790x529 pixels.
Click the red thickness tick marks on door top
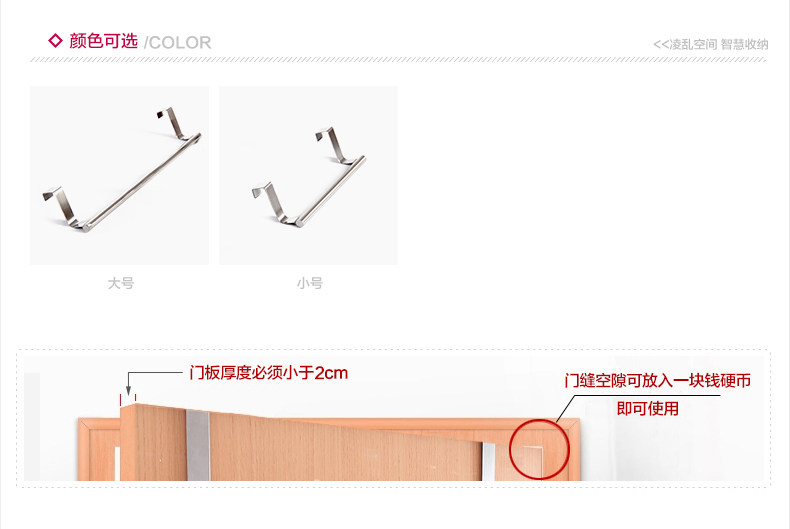128,400
